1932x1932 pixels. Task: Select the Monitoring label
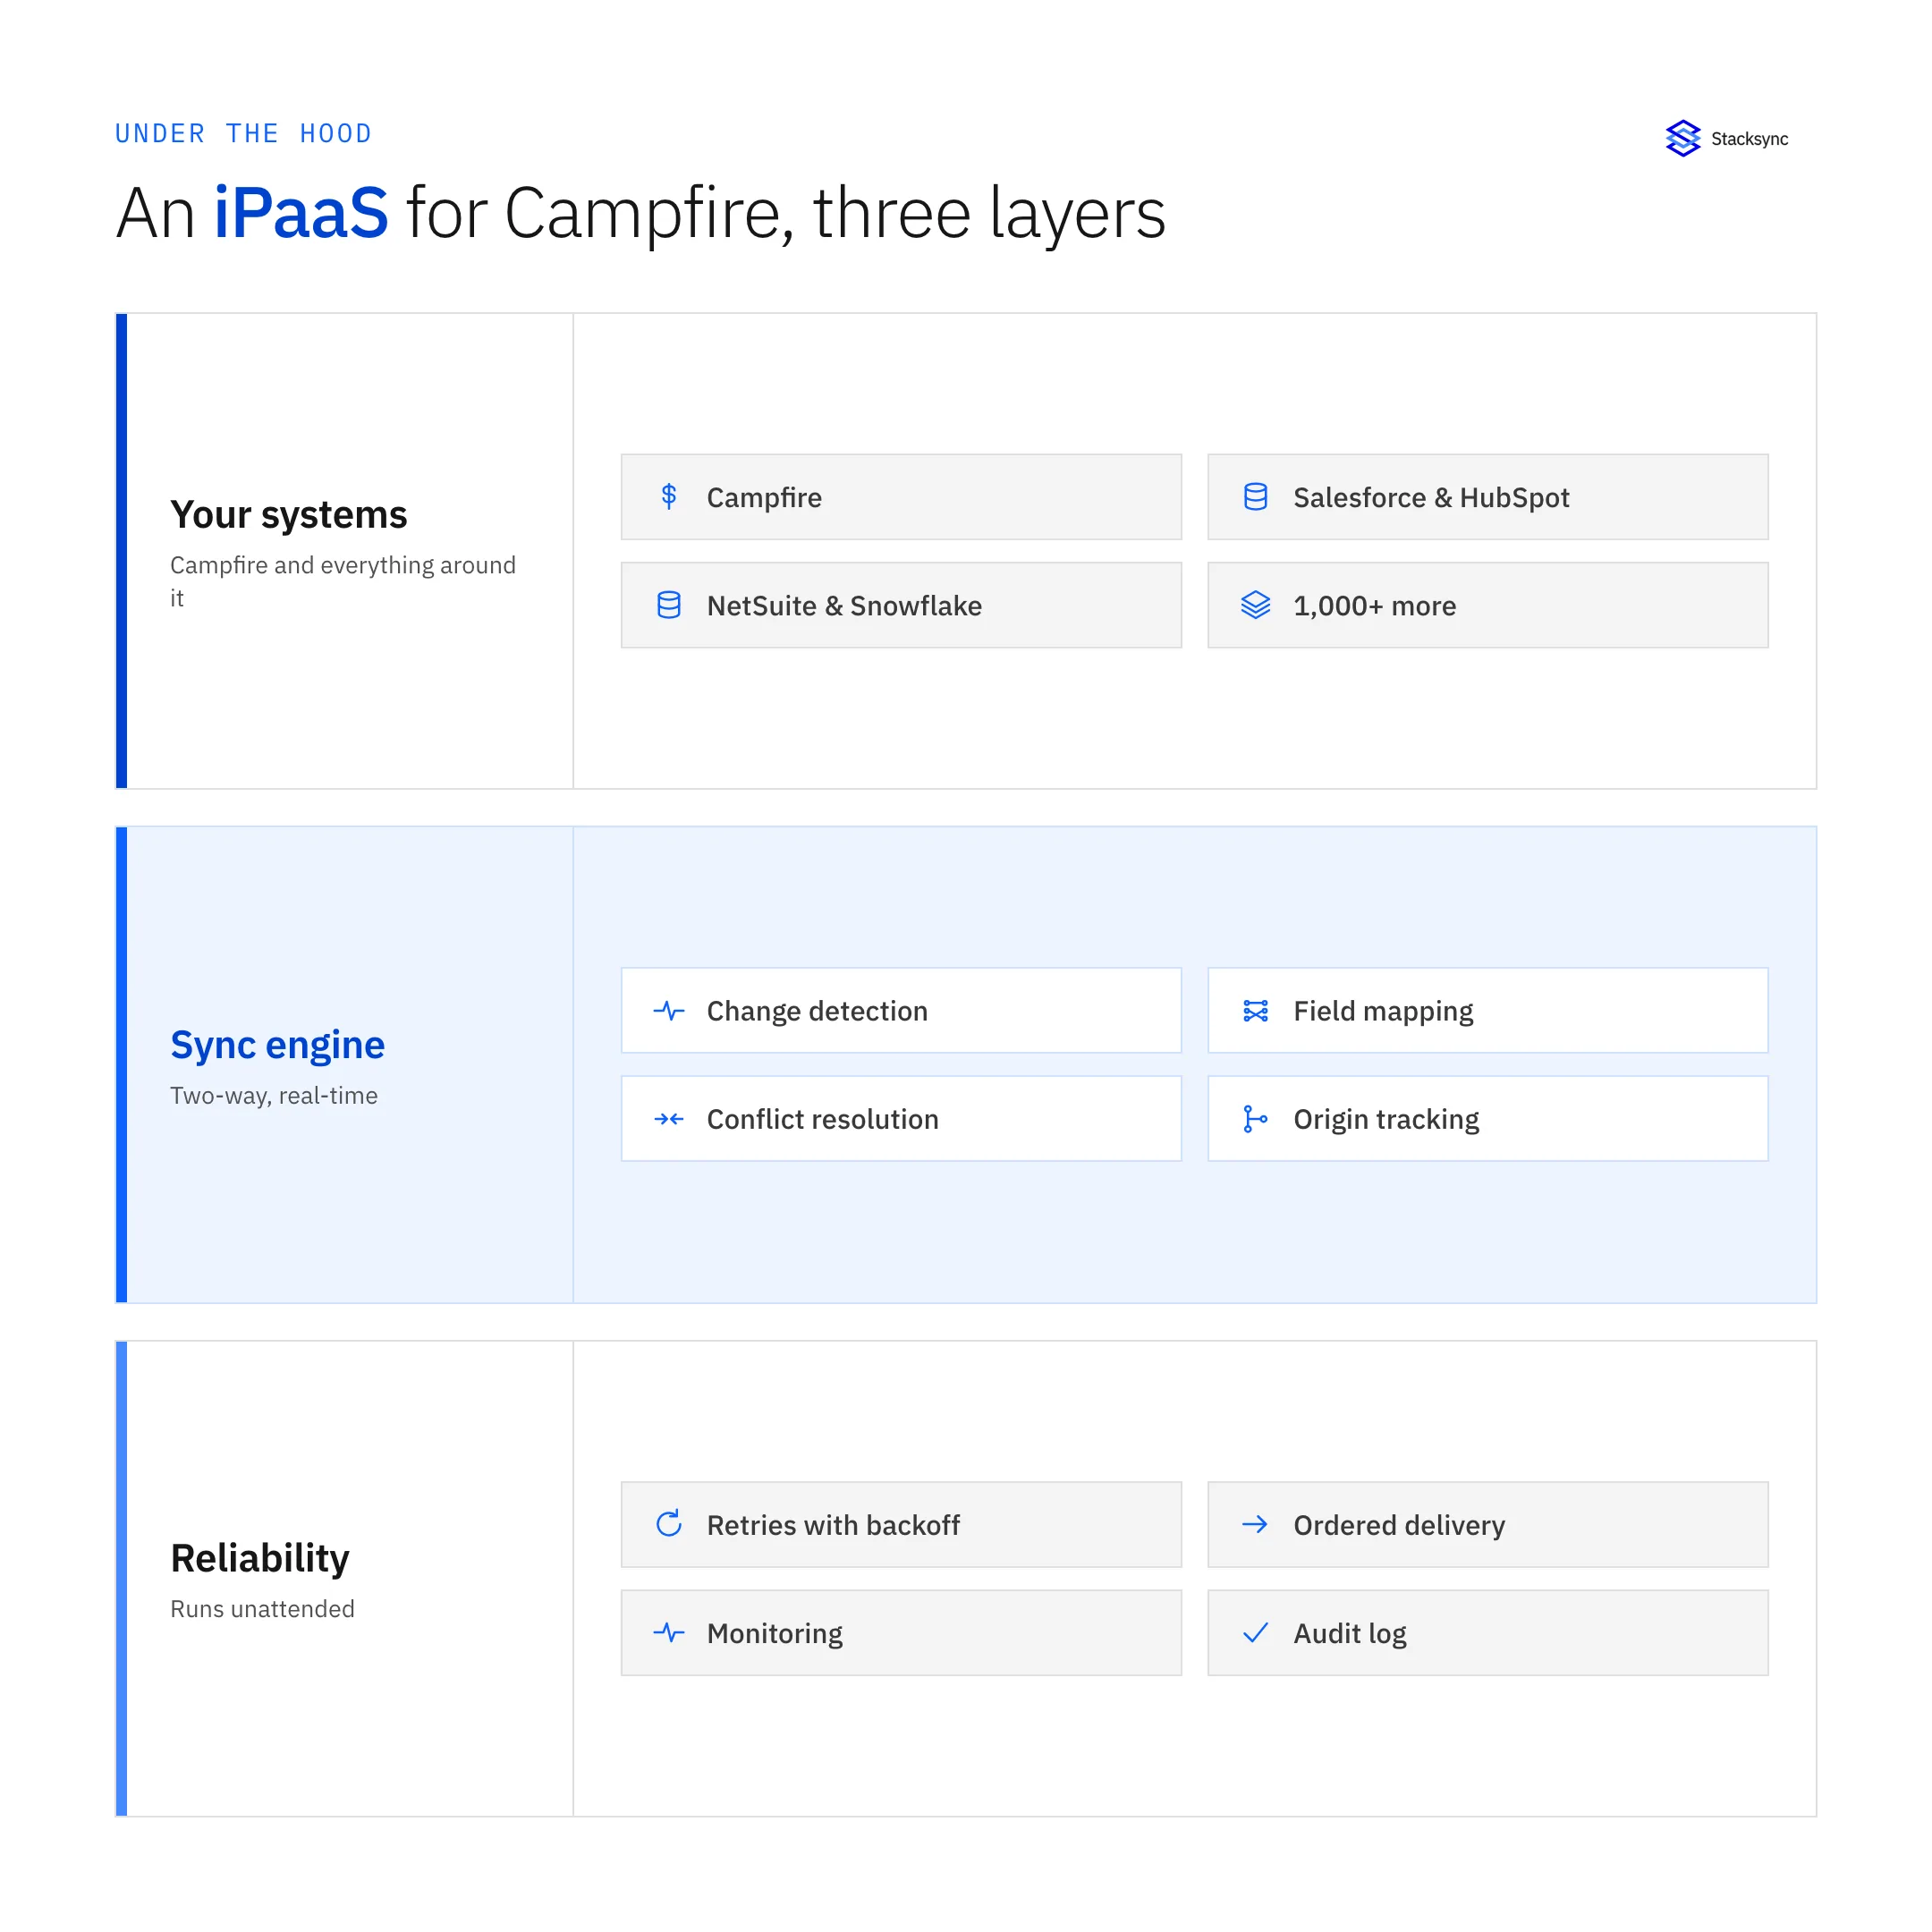(774, 1633)
